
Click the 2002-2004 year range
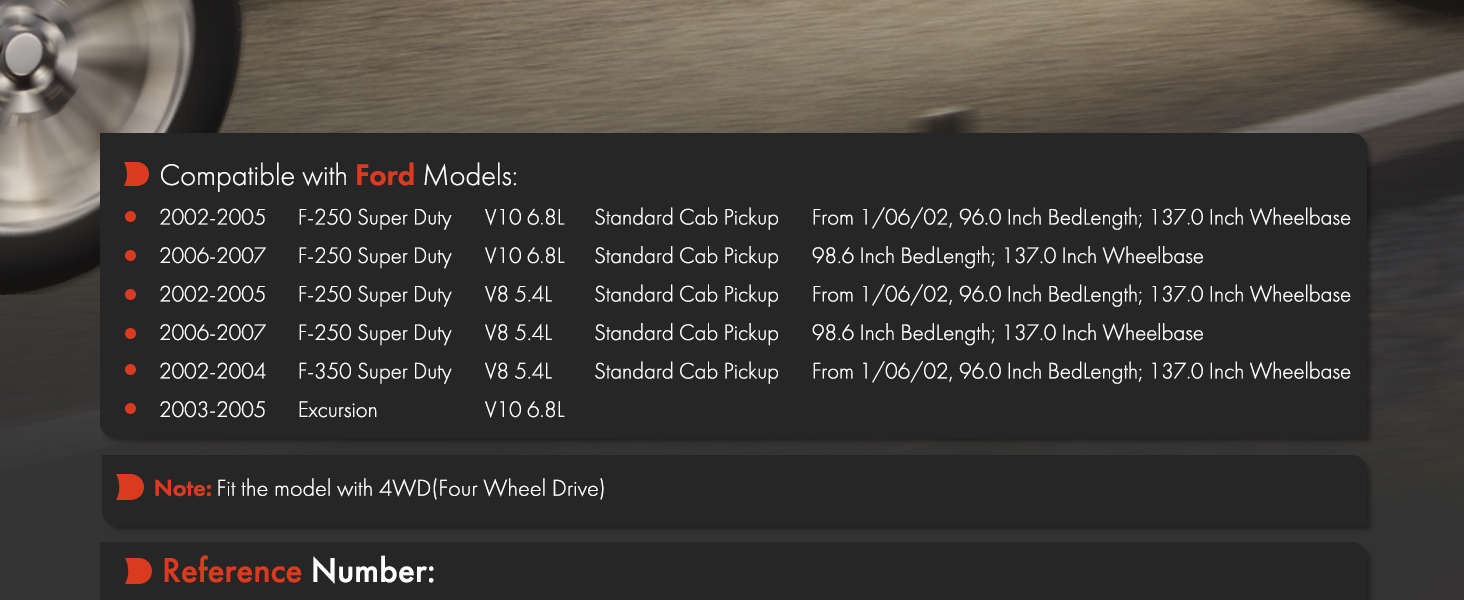[213, 372]
